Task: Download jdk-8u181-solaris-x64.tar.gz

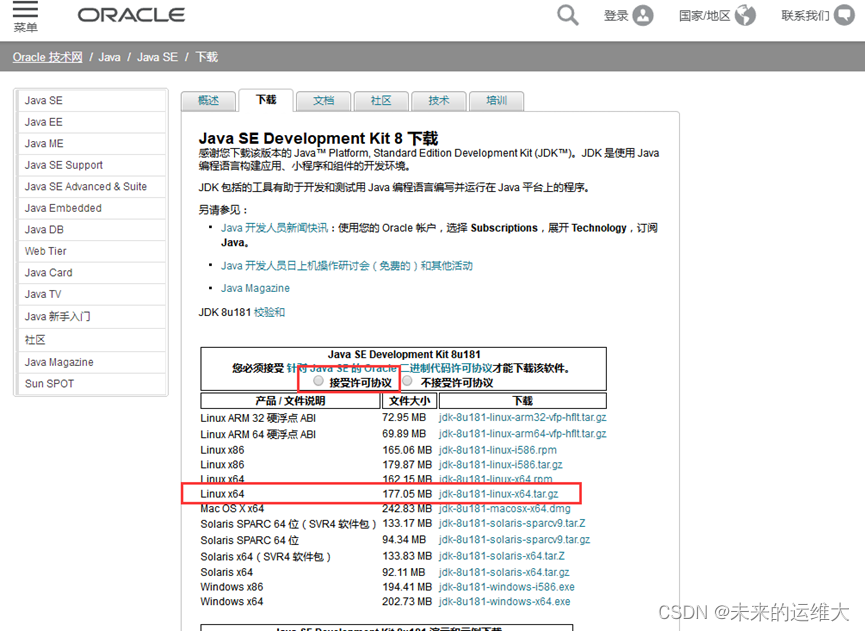Action: tap(504, 573)
